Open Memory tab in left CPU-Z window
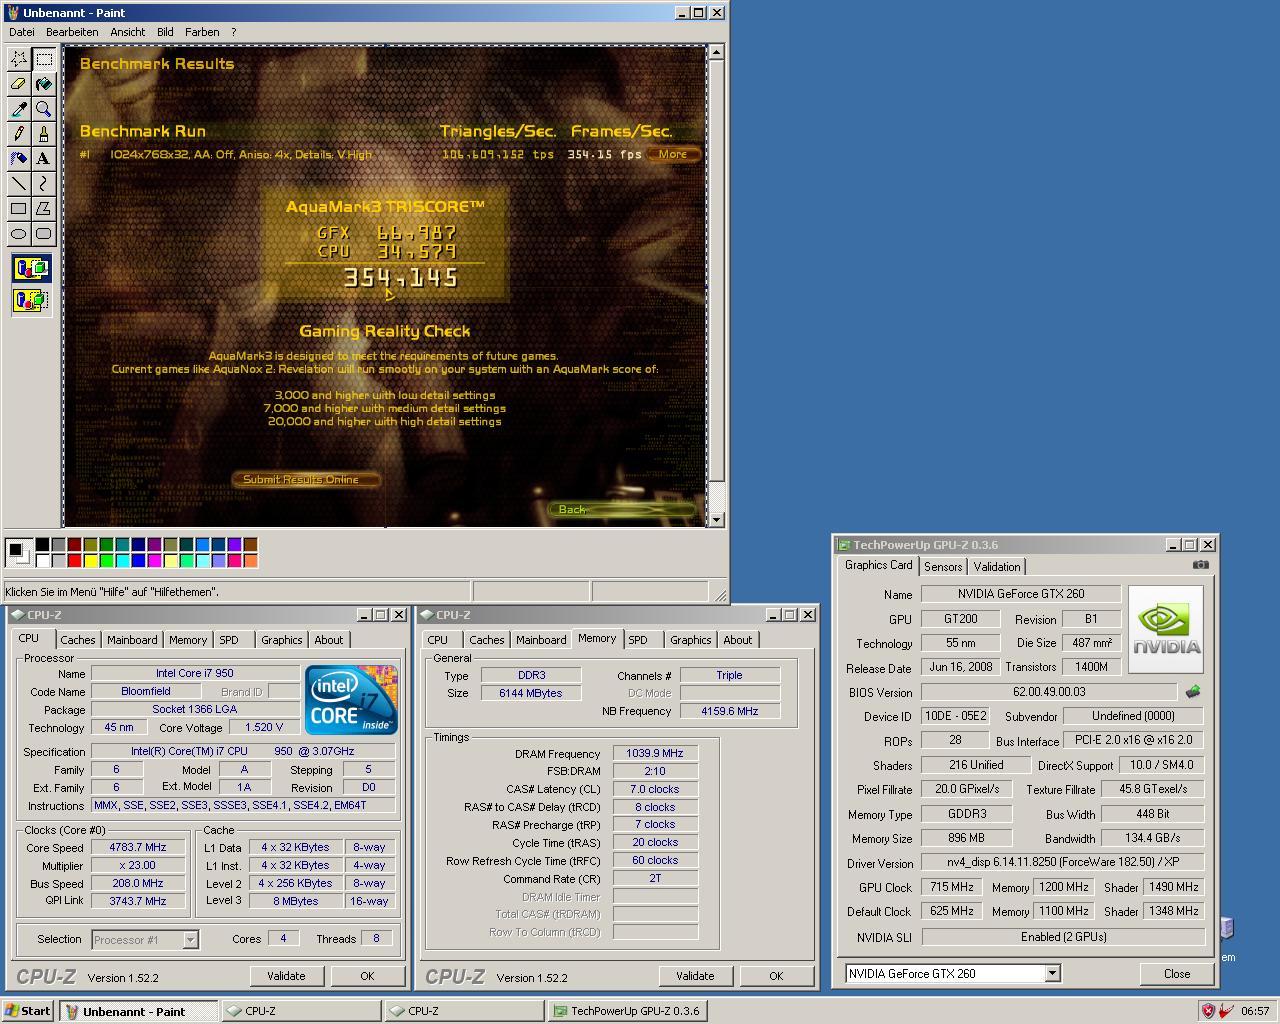This screenshot has width=1280, height=1024. (188, 640)
